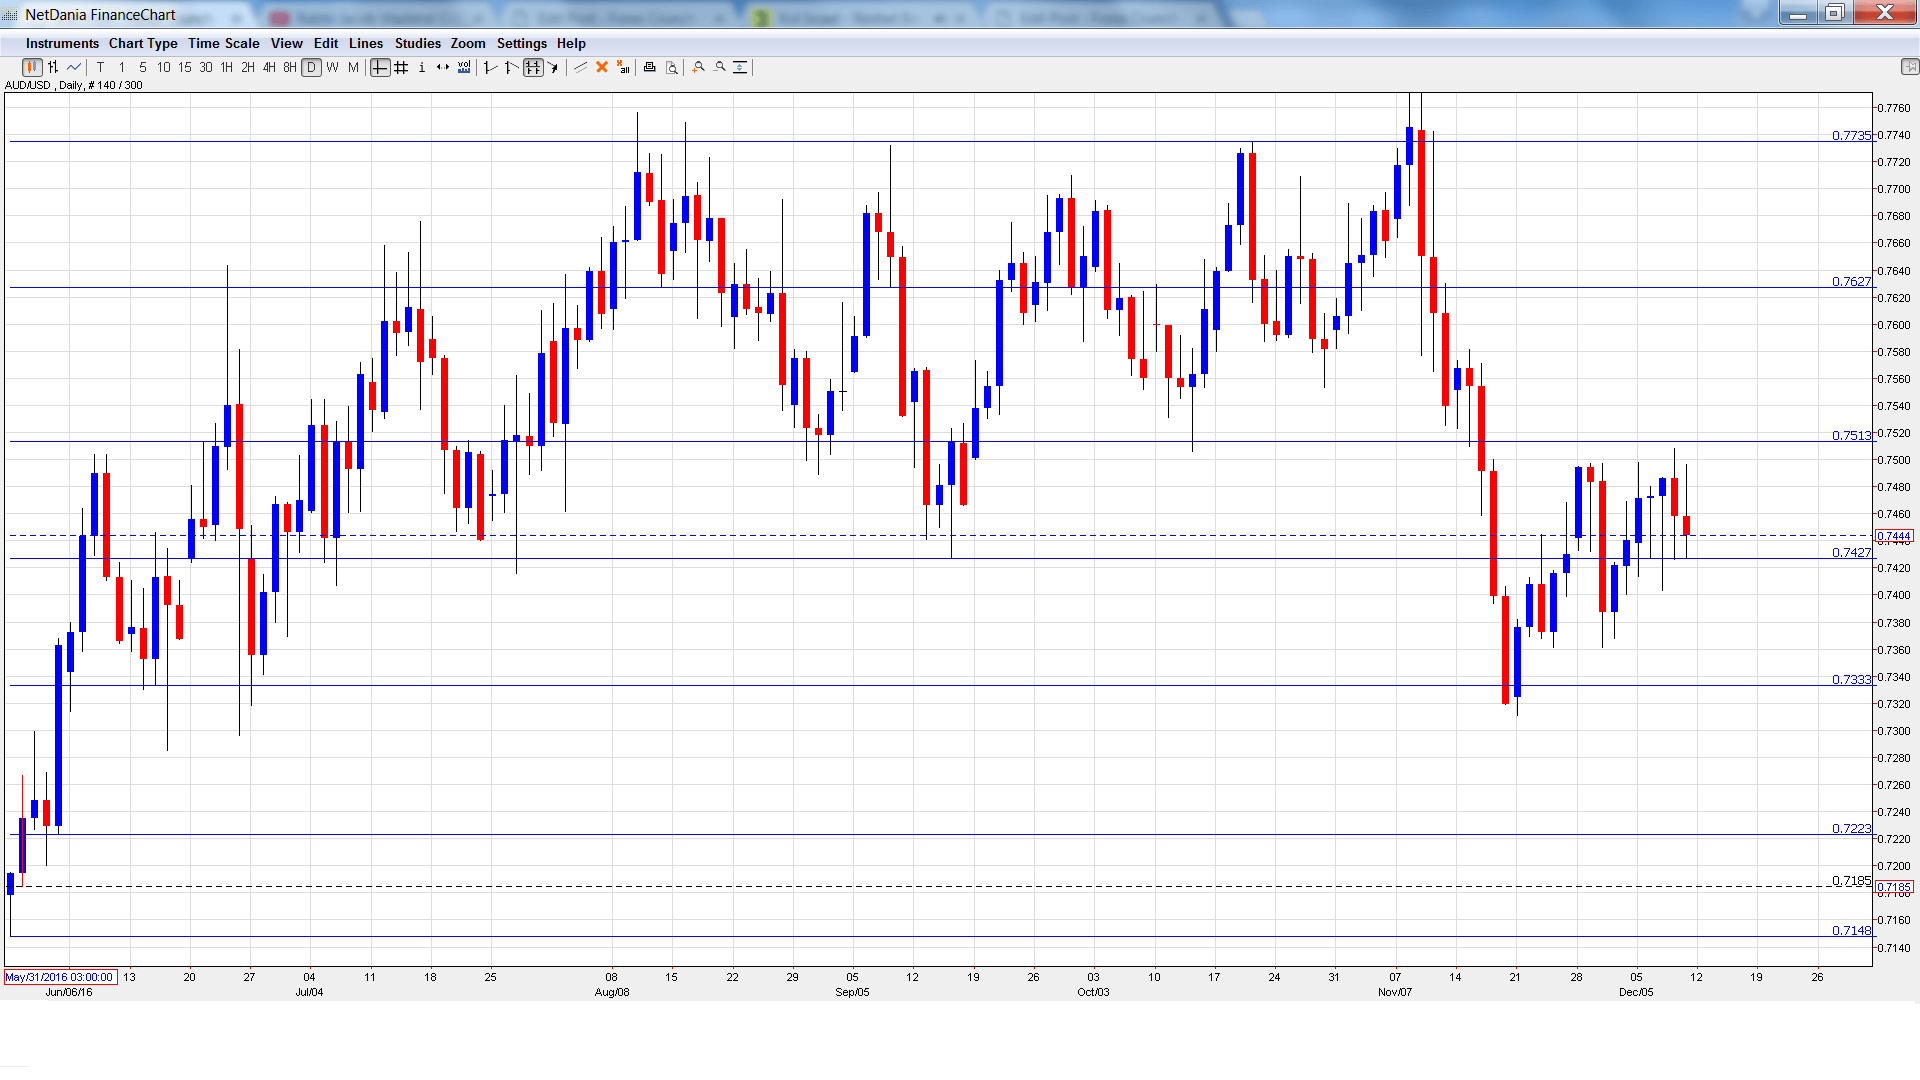Click zoom in magnifier icon
The image size is (1920, 1080).
(x=699, y=67)
